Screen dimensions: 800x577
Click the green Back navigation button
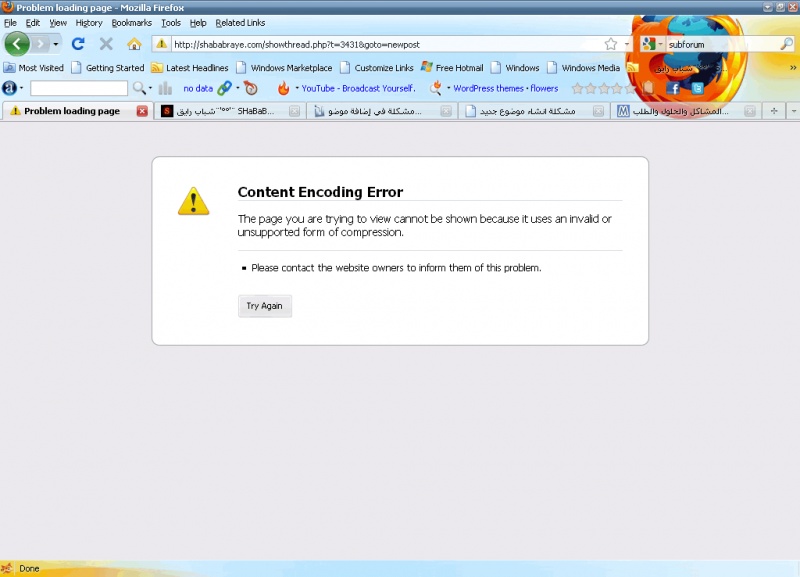[17, 44]
